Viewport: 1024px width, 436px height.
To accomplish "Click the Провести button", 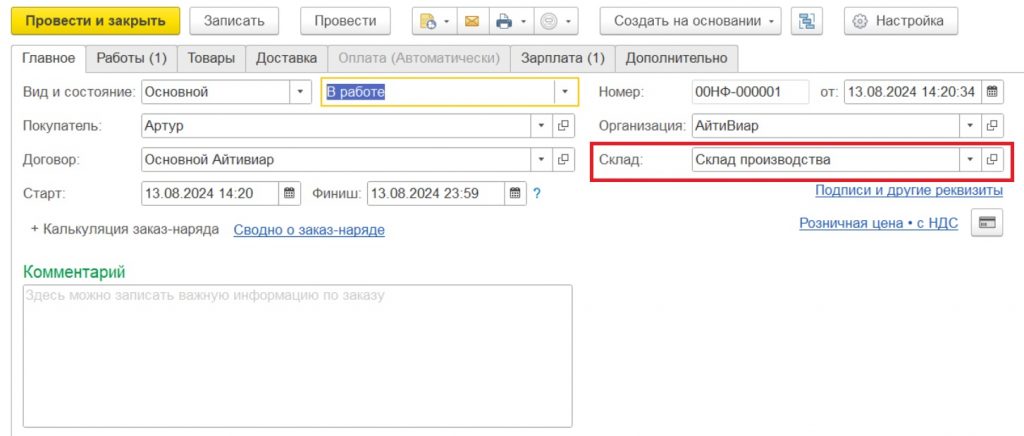I will pos(345,21).
